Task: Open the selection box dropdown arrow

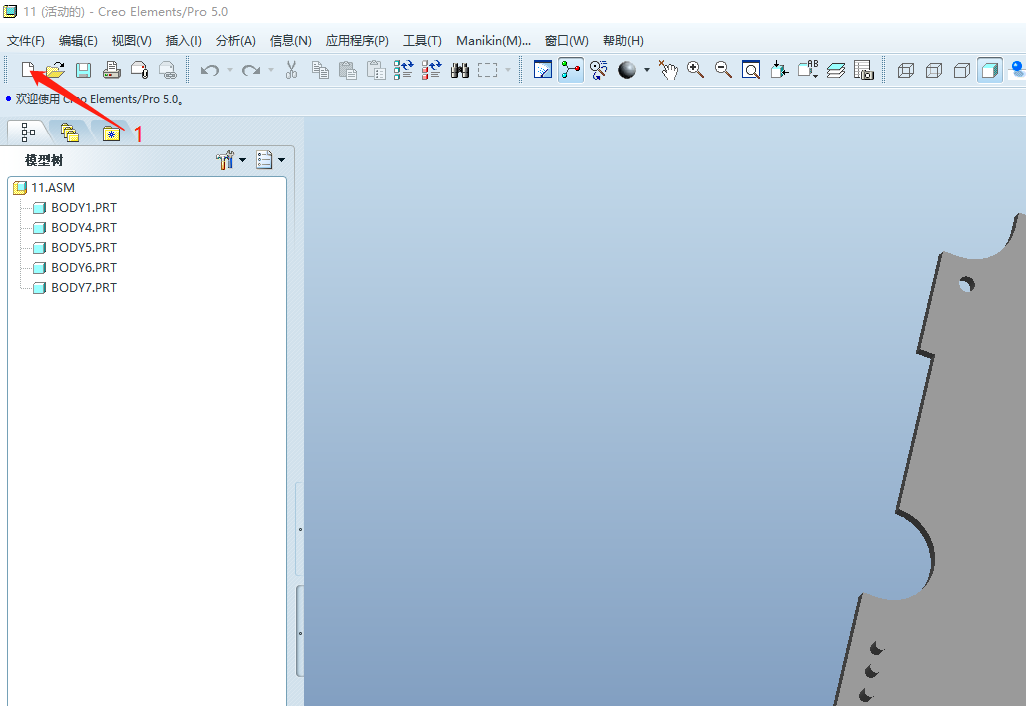Action: tap(508, 70)
